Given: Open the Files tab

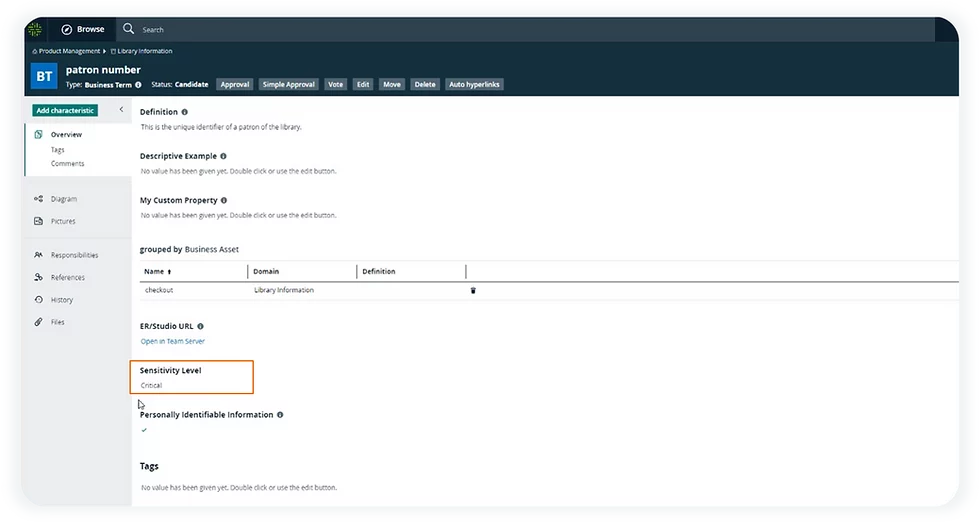Looking at the screenshot, I should [x=58, y=322].
